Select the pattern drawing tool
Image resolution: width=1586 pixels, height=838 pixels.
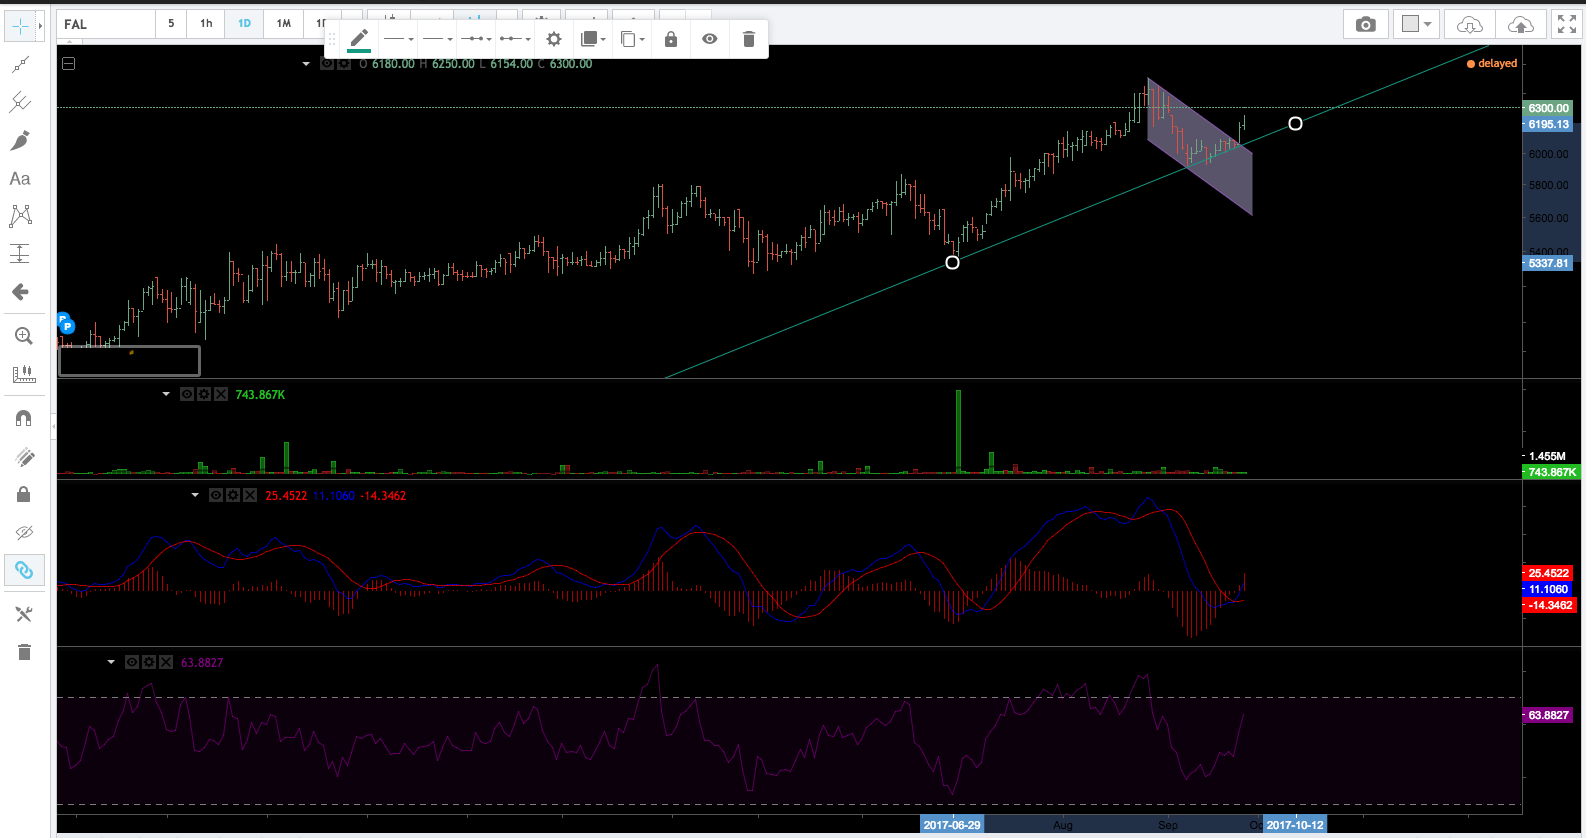(20, 216)
